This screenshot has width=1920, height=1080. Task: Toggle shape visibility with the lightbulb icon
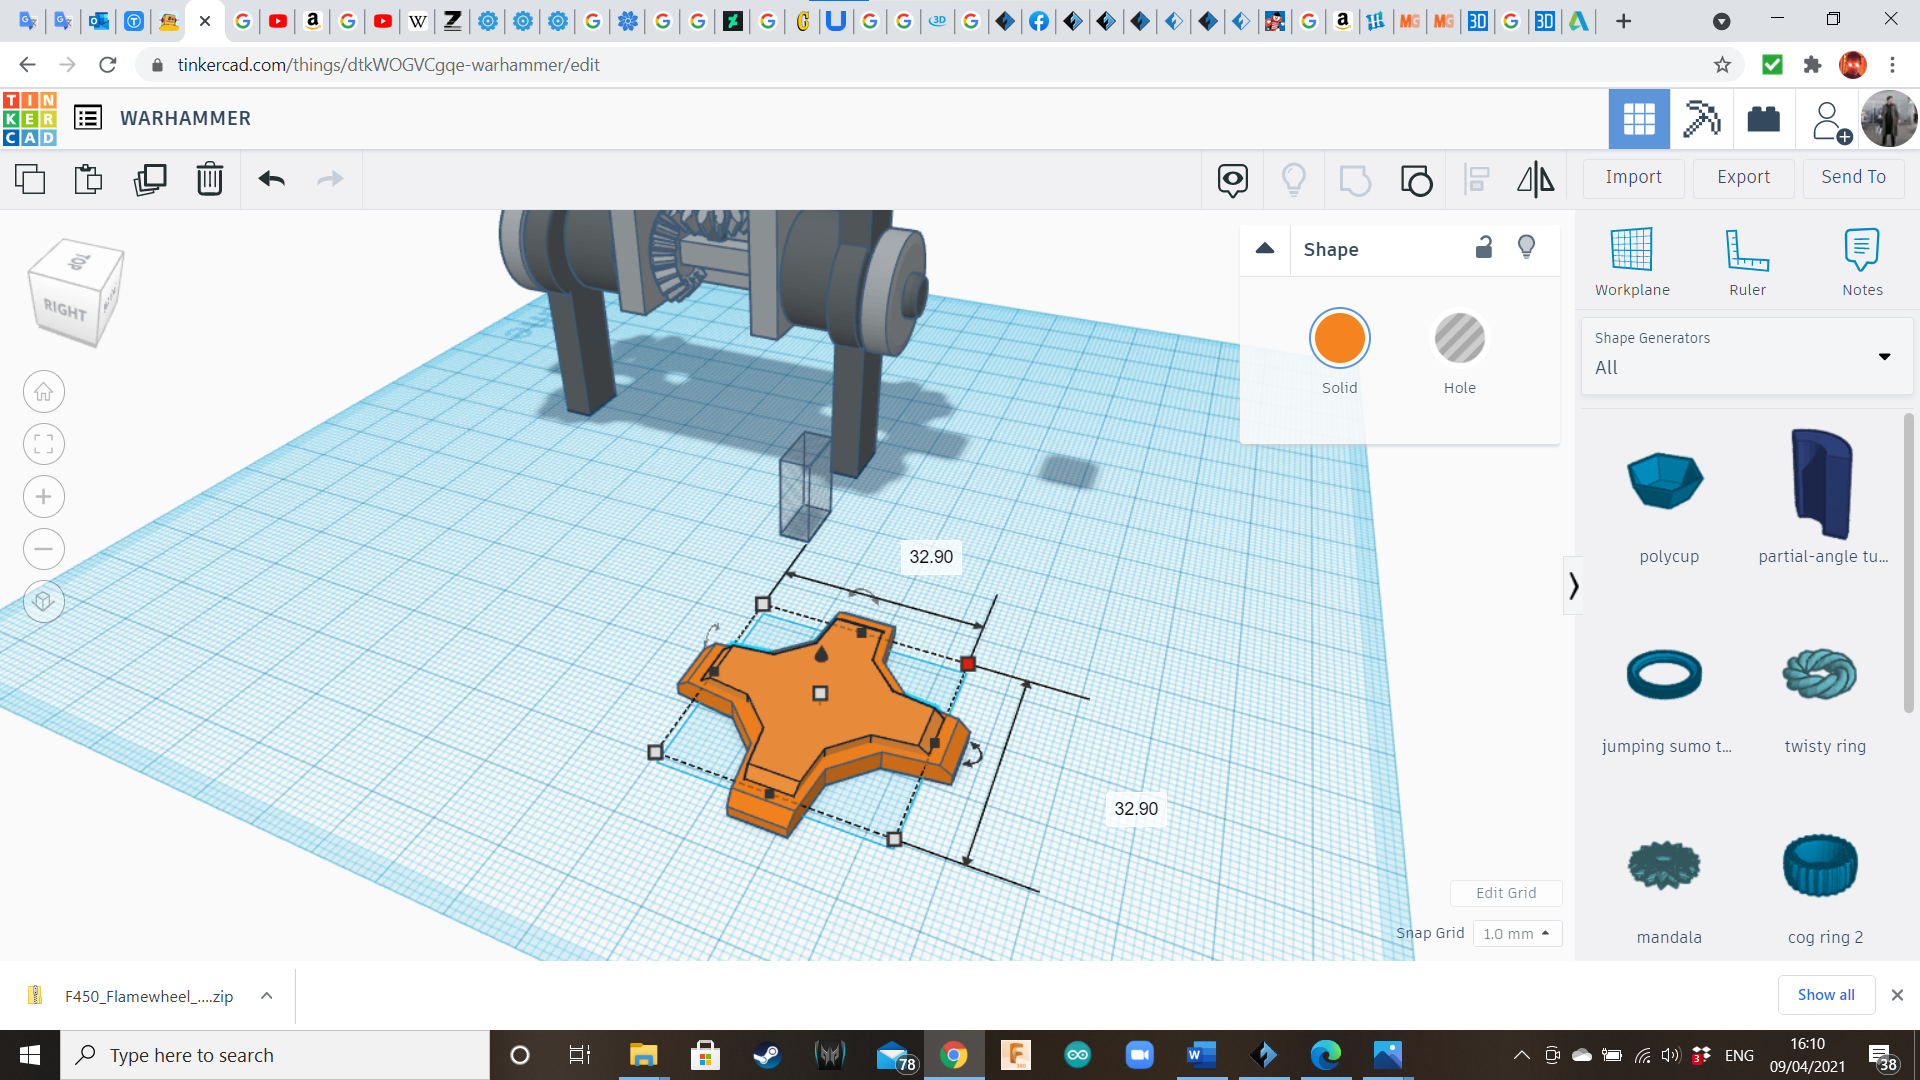point(1526,247)
